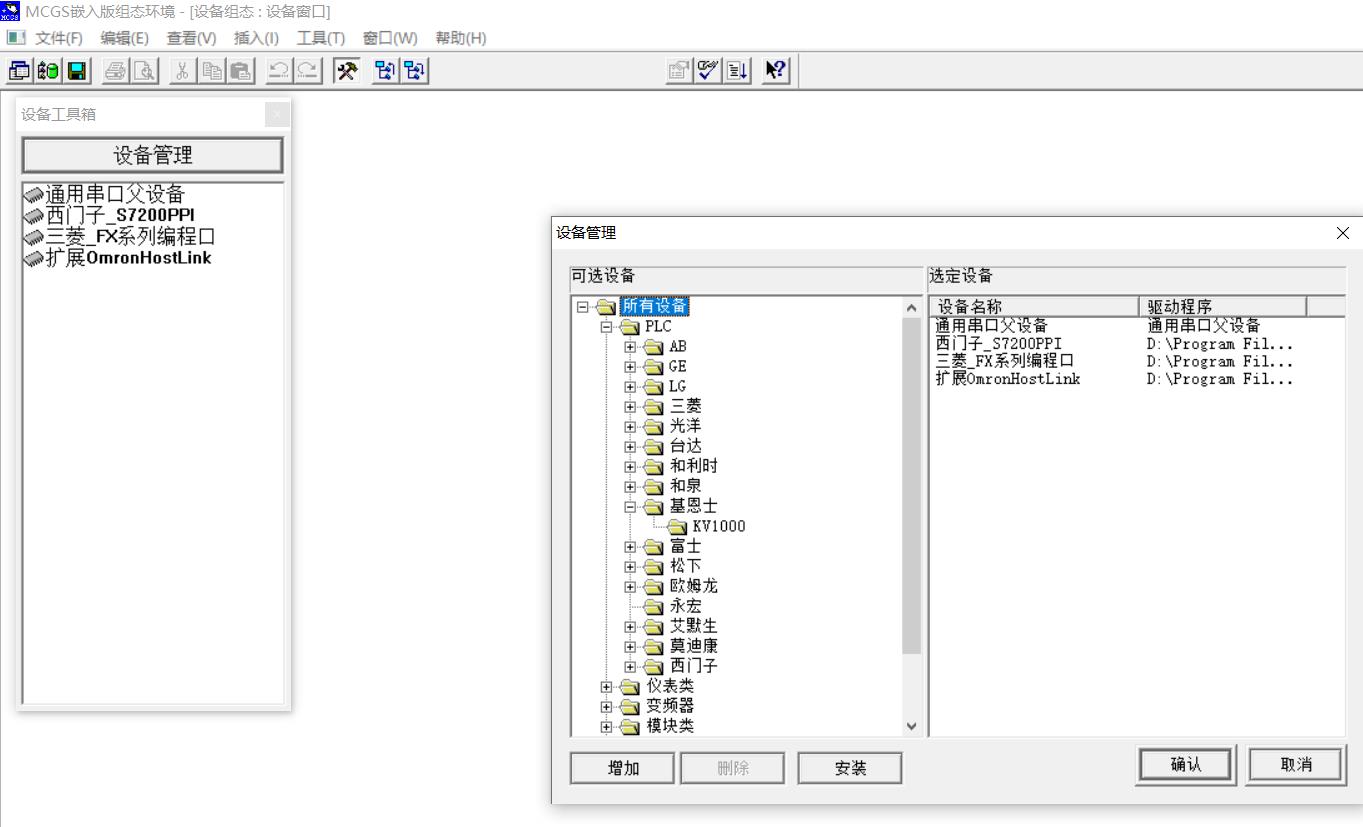Open the 设备管理 button in toolbox
The width and height of the screenshot is (1363, 827).
click(152, 155)
